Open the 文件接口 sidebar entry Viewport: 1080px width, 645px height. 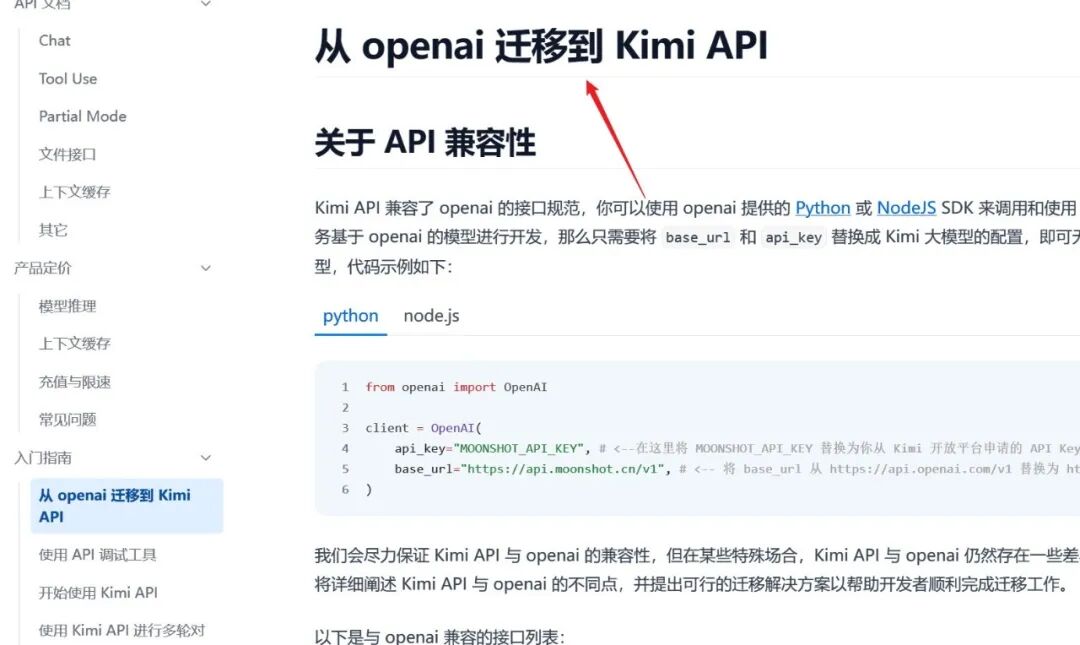(68, 154)
